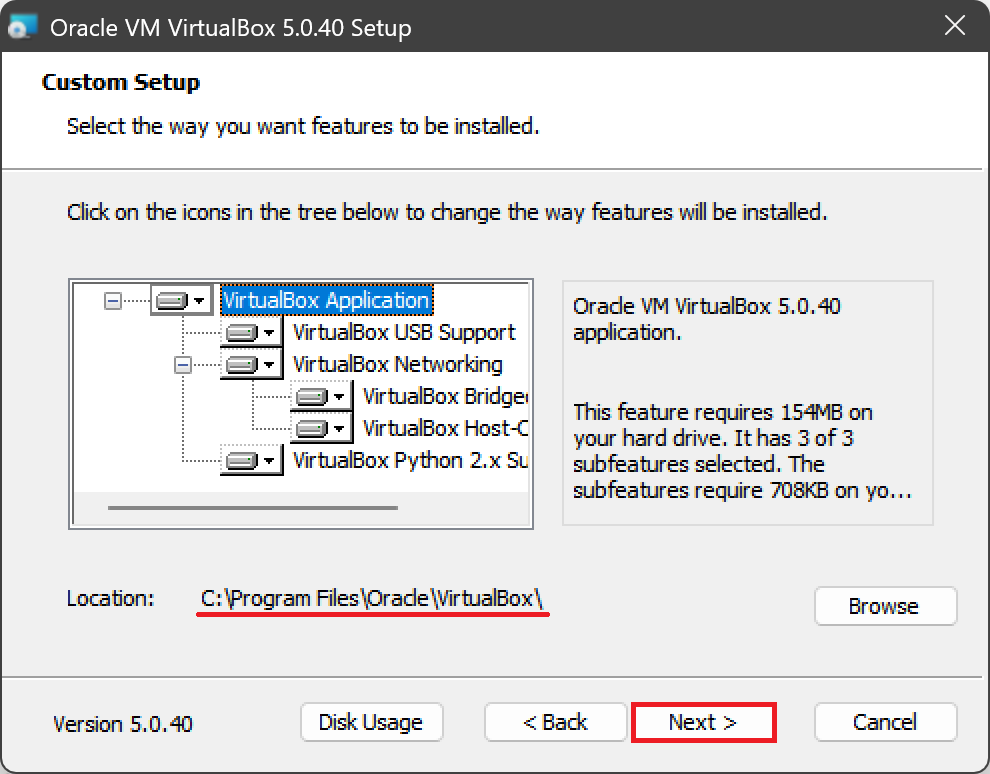The width and height of the screenshot is (990, 774).
Task: Cancel the VirtualBox setup
Action: click(885, 722)
